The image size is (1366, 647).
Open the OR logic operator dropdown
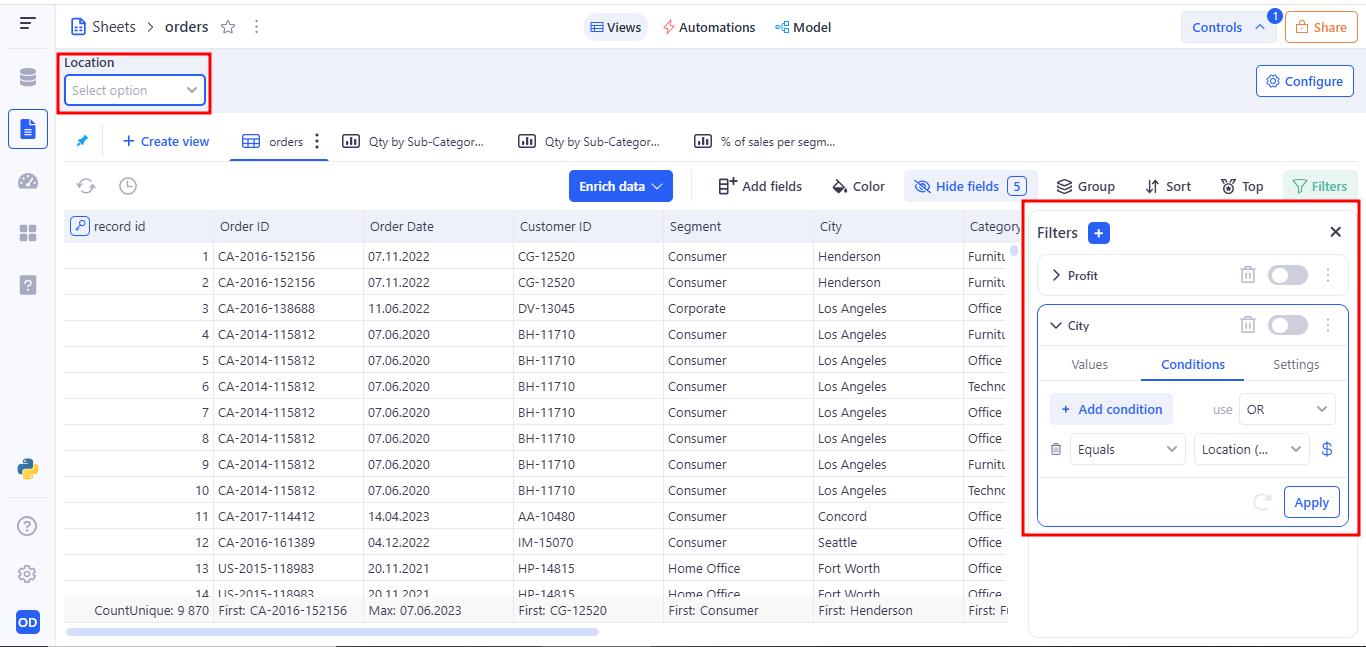click(1286, 409)
